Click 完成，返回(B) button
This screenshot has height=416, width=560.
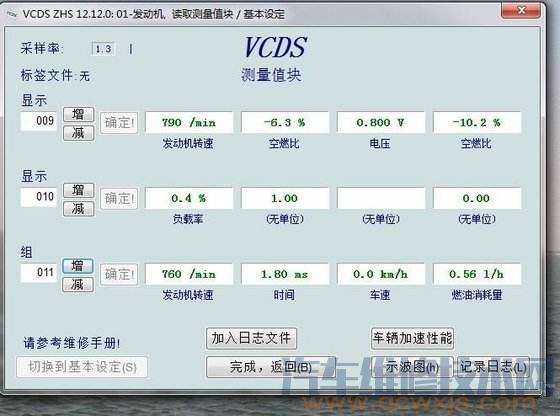click(271, 367)
